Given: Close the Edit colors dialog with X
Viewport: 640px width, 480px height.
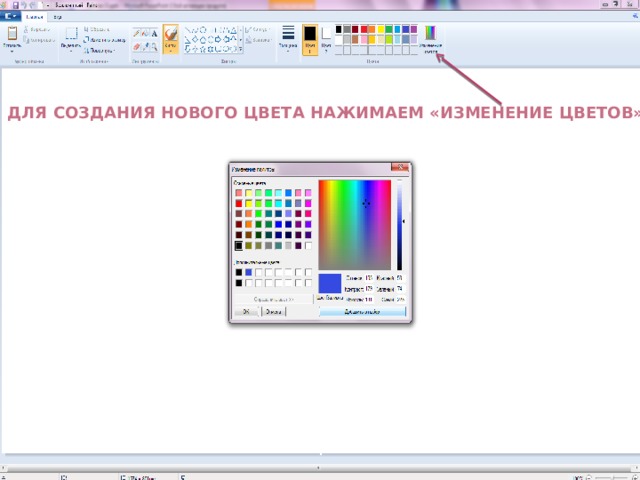Looking at the screenshot, I should (x=400, y=167).
